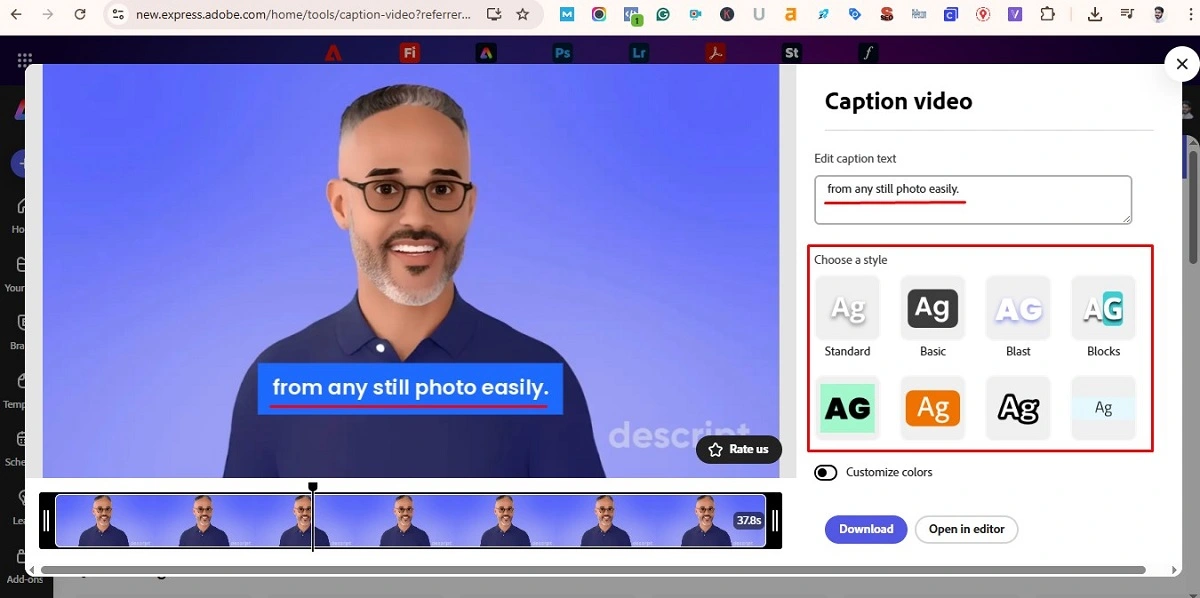Go to Home using the sidebar icon

pyautogui.click(x=21, y=213)
